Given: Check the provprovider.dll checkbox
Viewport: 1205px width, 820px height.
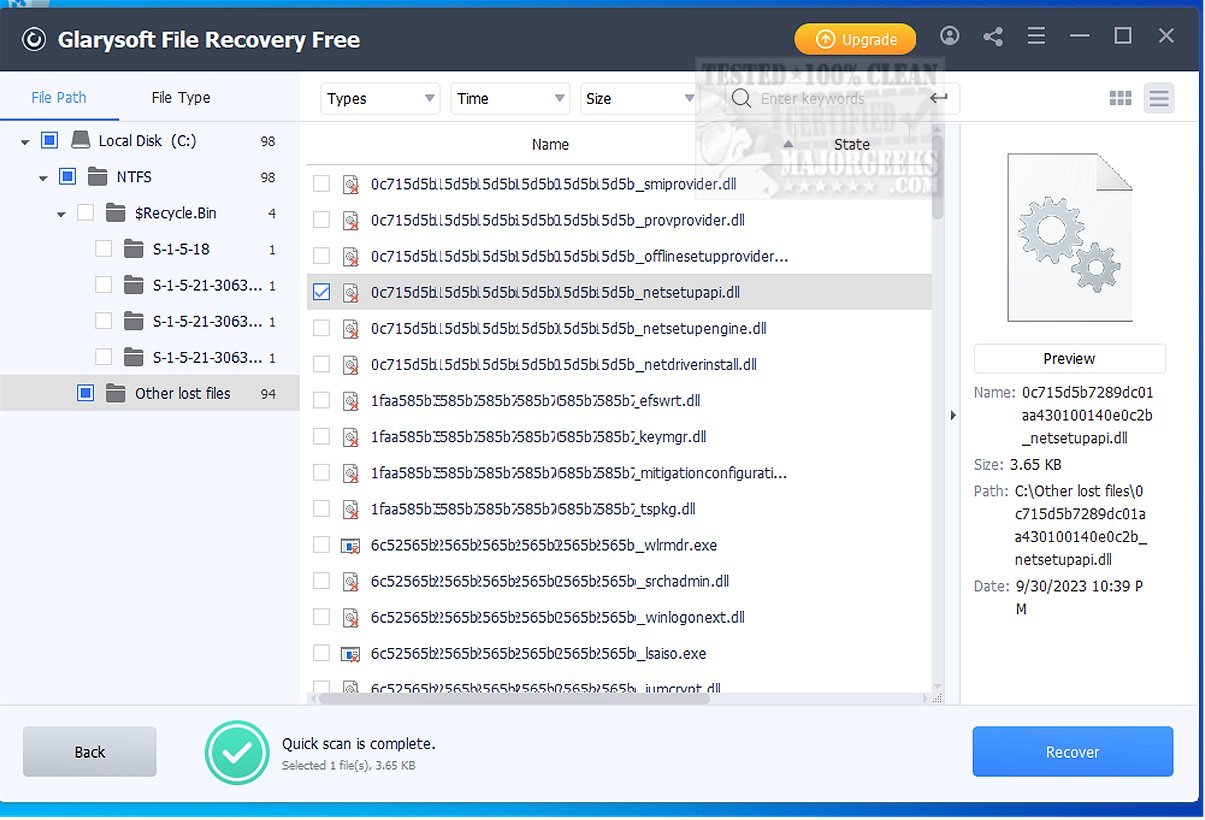Looking at the screenshot, I should [x=321, y=220].
